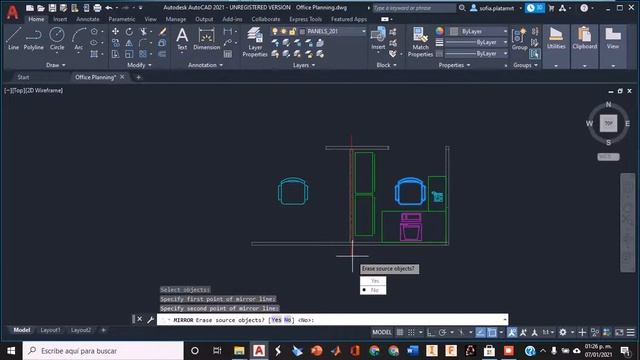Click the Erase tool icon
Screen dimensions: 640x360
point(162,31)
